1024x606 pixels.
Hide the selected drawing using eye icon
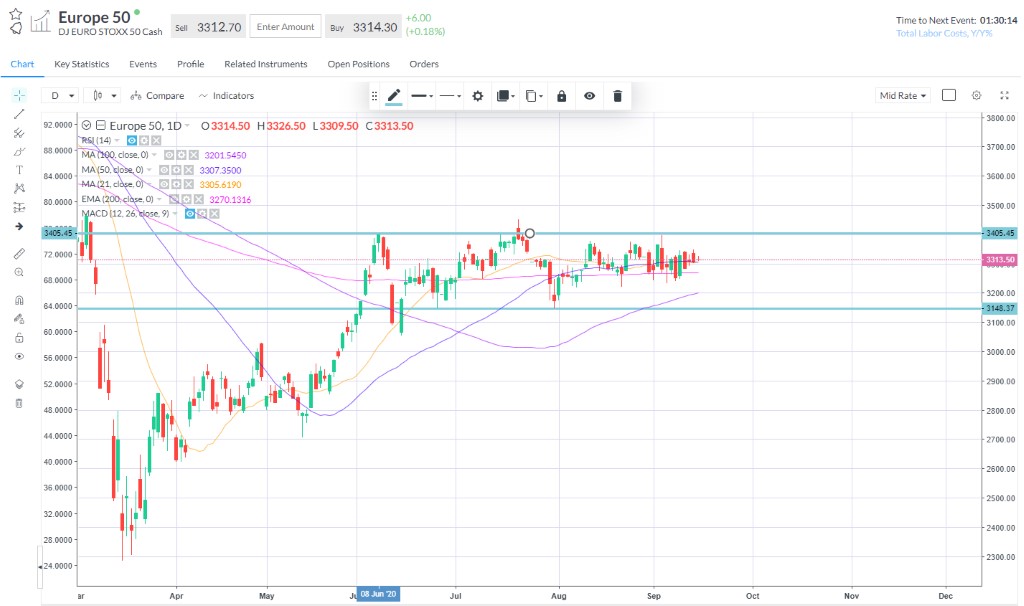(x=589, y=96)
